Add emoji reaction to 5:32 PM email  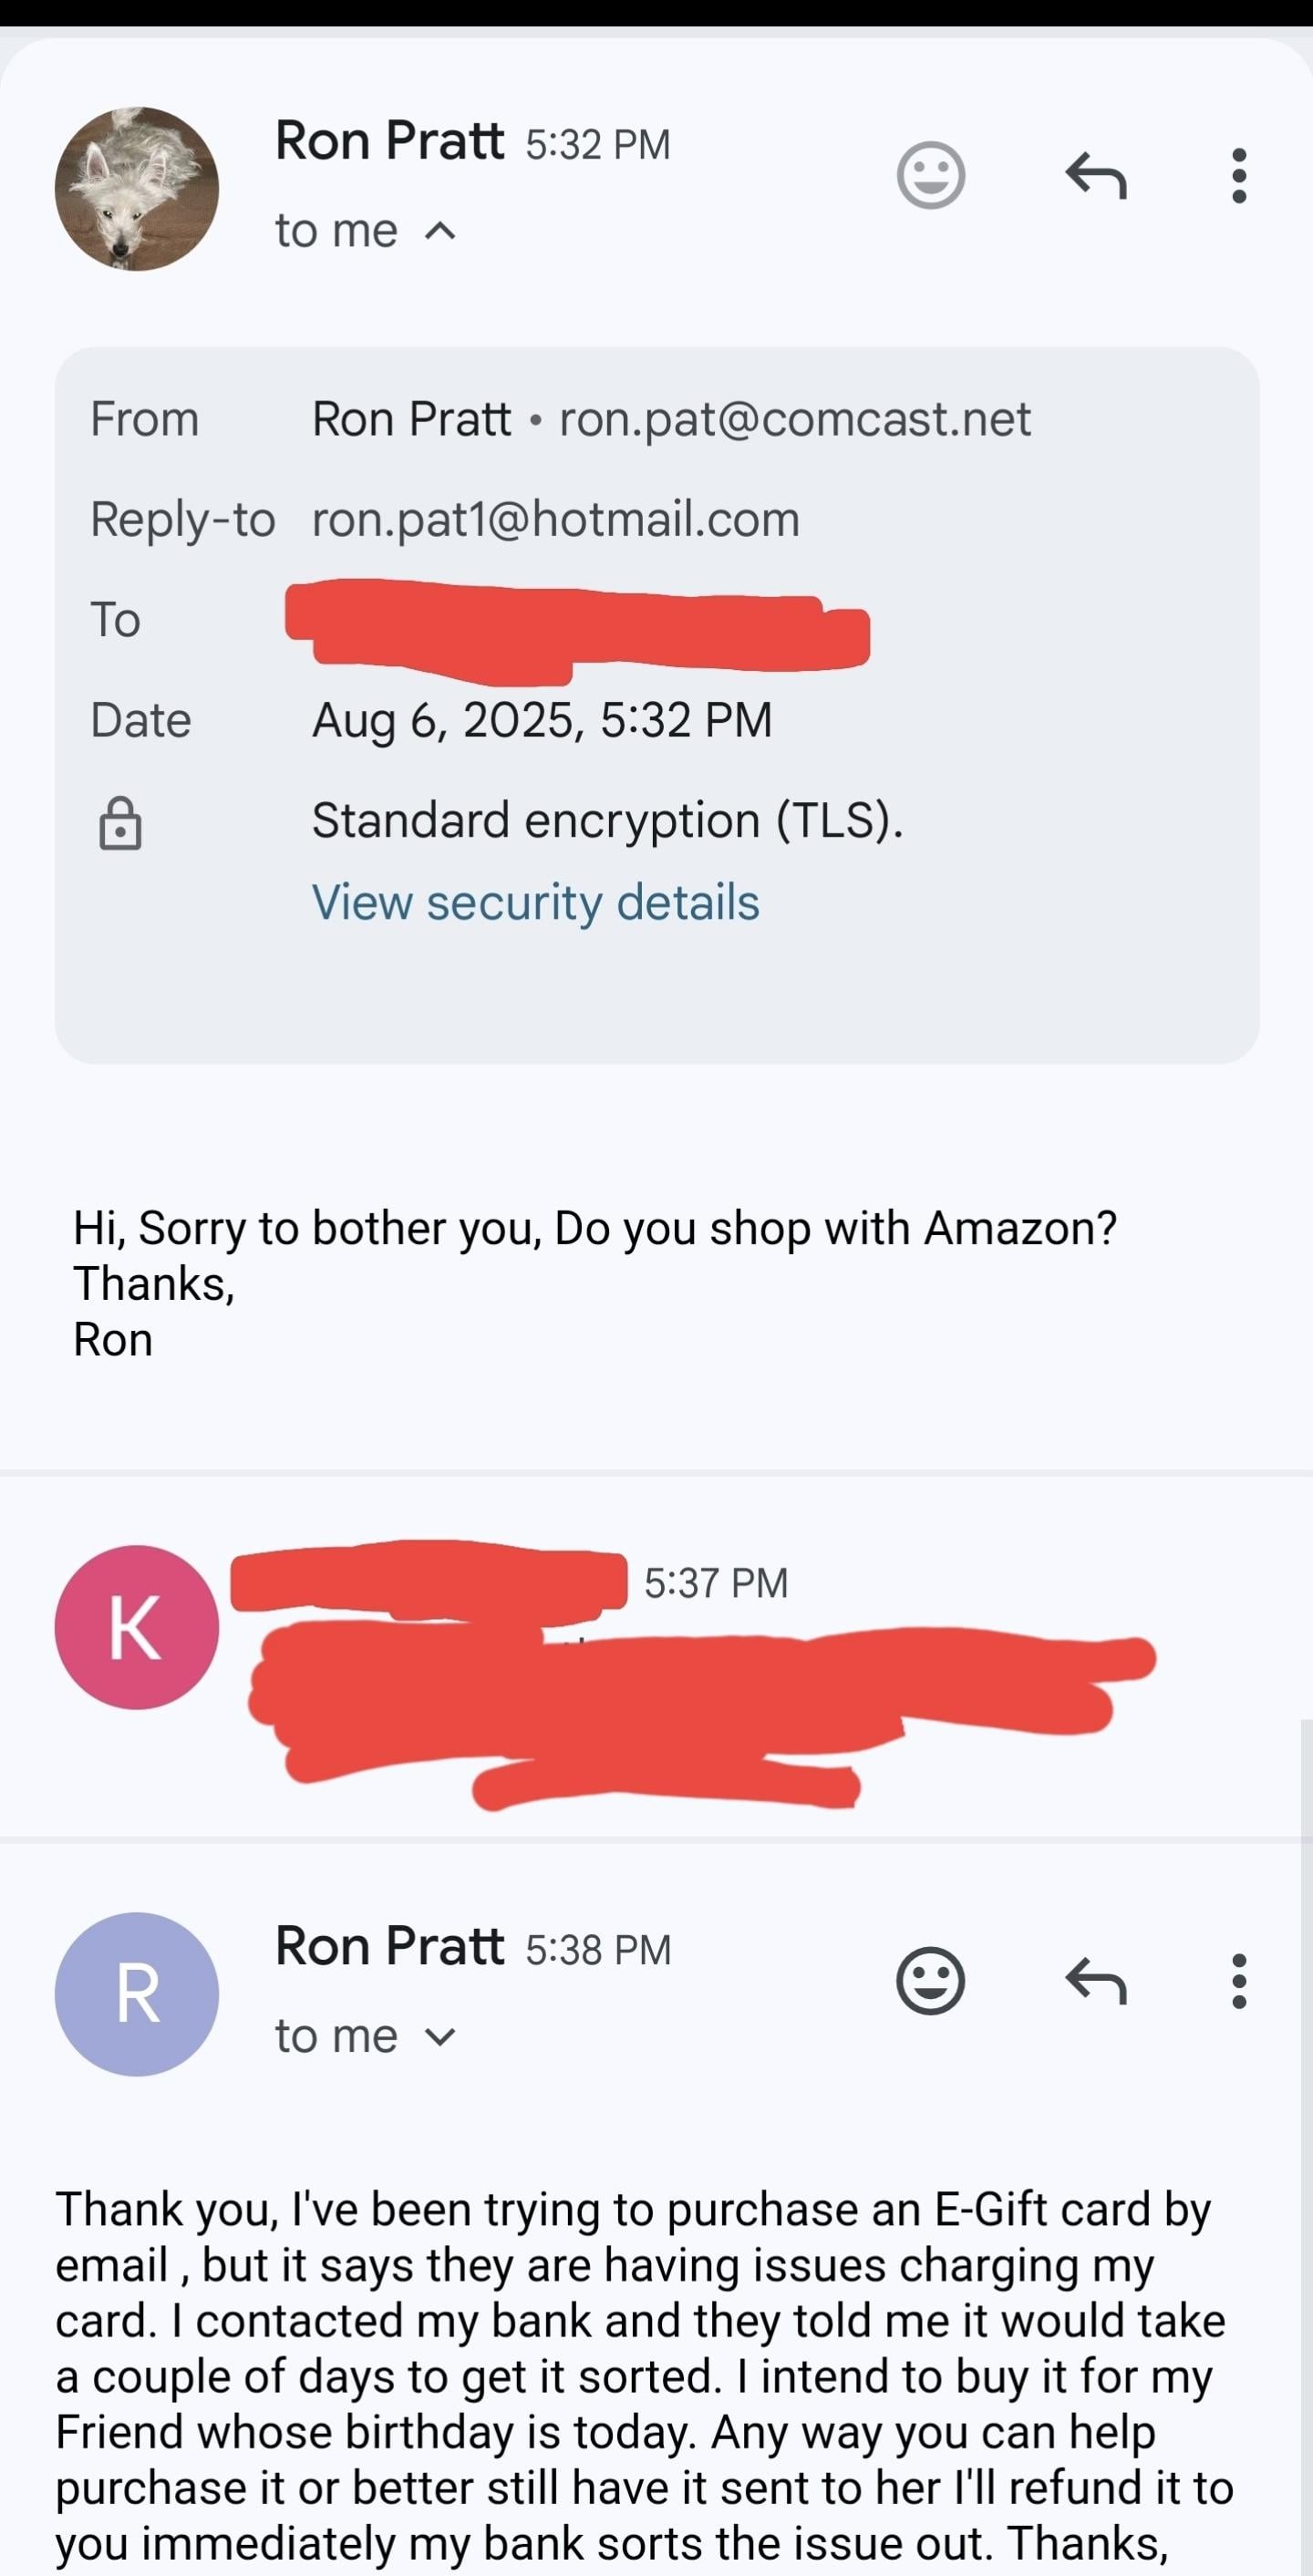[x=930, y=176]
